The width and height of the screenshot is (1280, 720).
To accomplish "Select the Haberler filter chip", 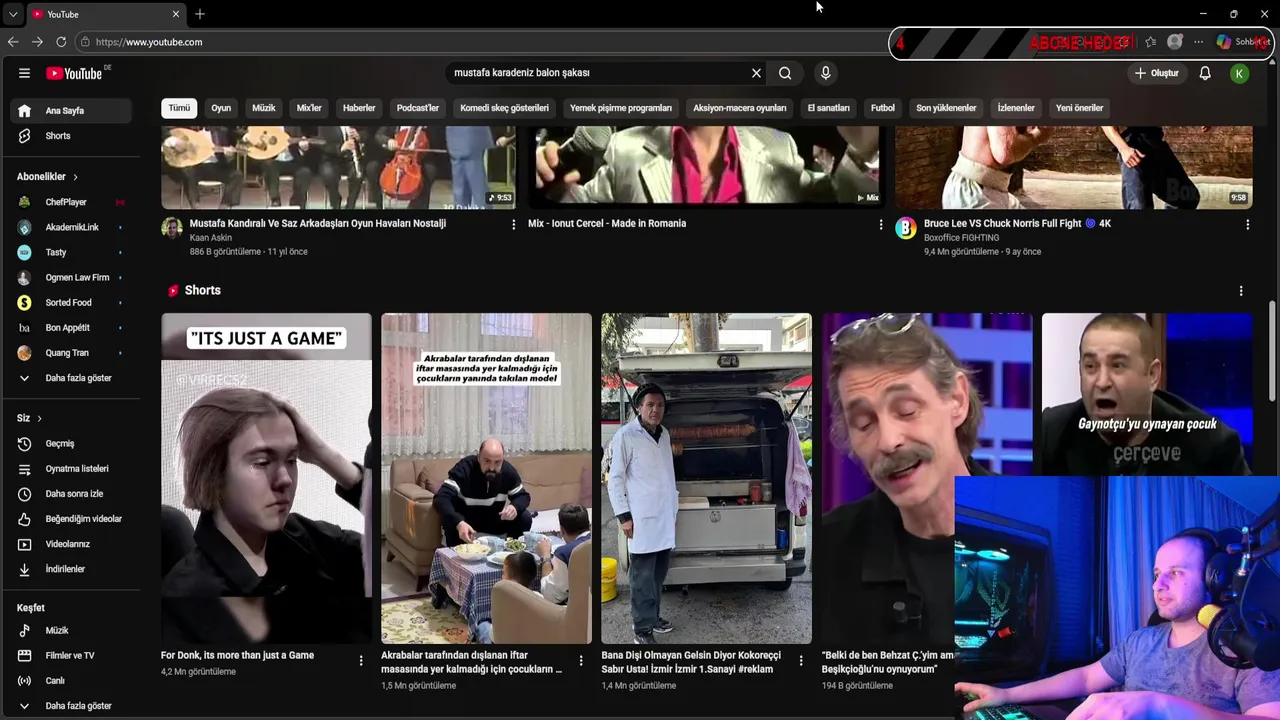I will coord(359,108).
